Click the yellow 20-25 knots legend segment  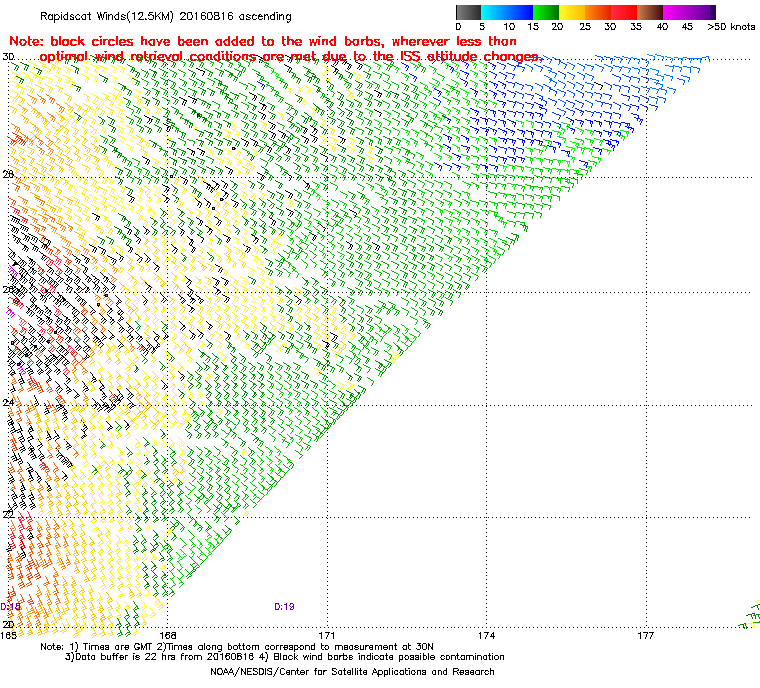(x=572, y=12)
